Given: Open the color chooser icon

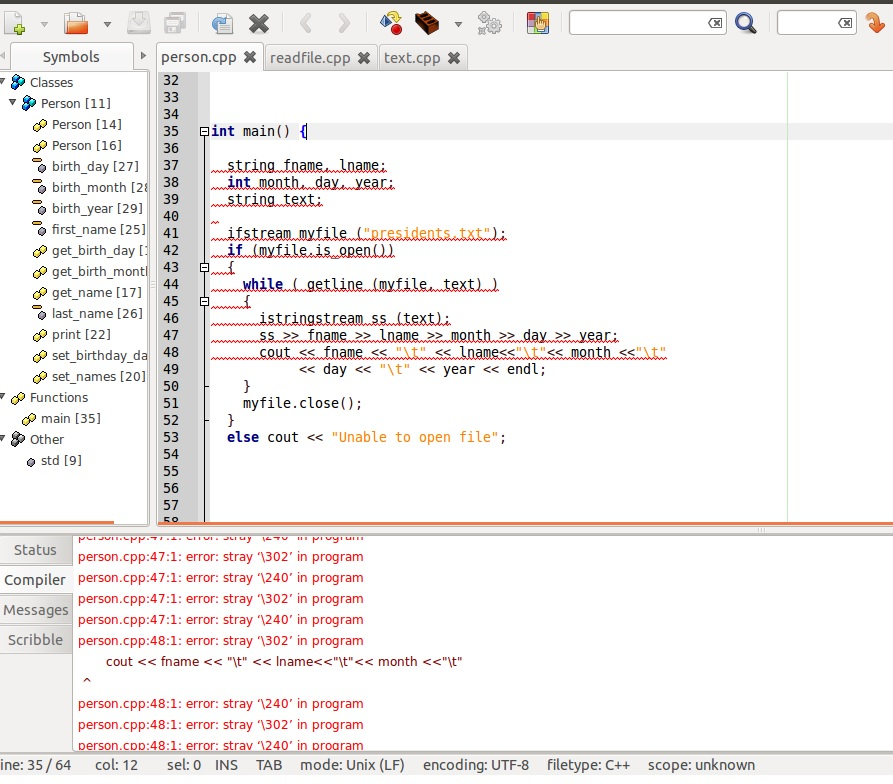Looking at the screenshot, I should click(x=538, y=22).
